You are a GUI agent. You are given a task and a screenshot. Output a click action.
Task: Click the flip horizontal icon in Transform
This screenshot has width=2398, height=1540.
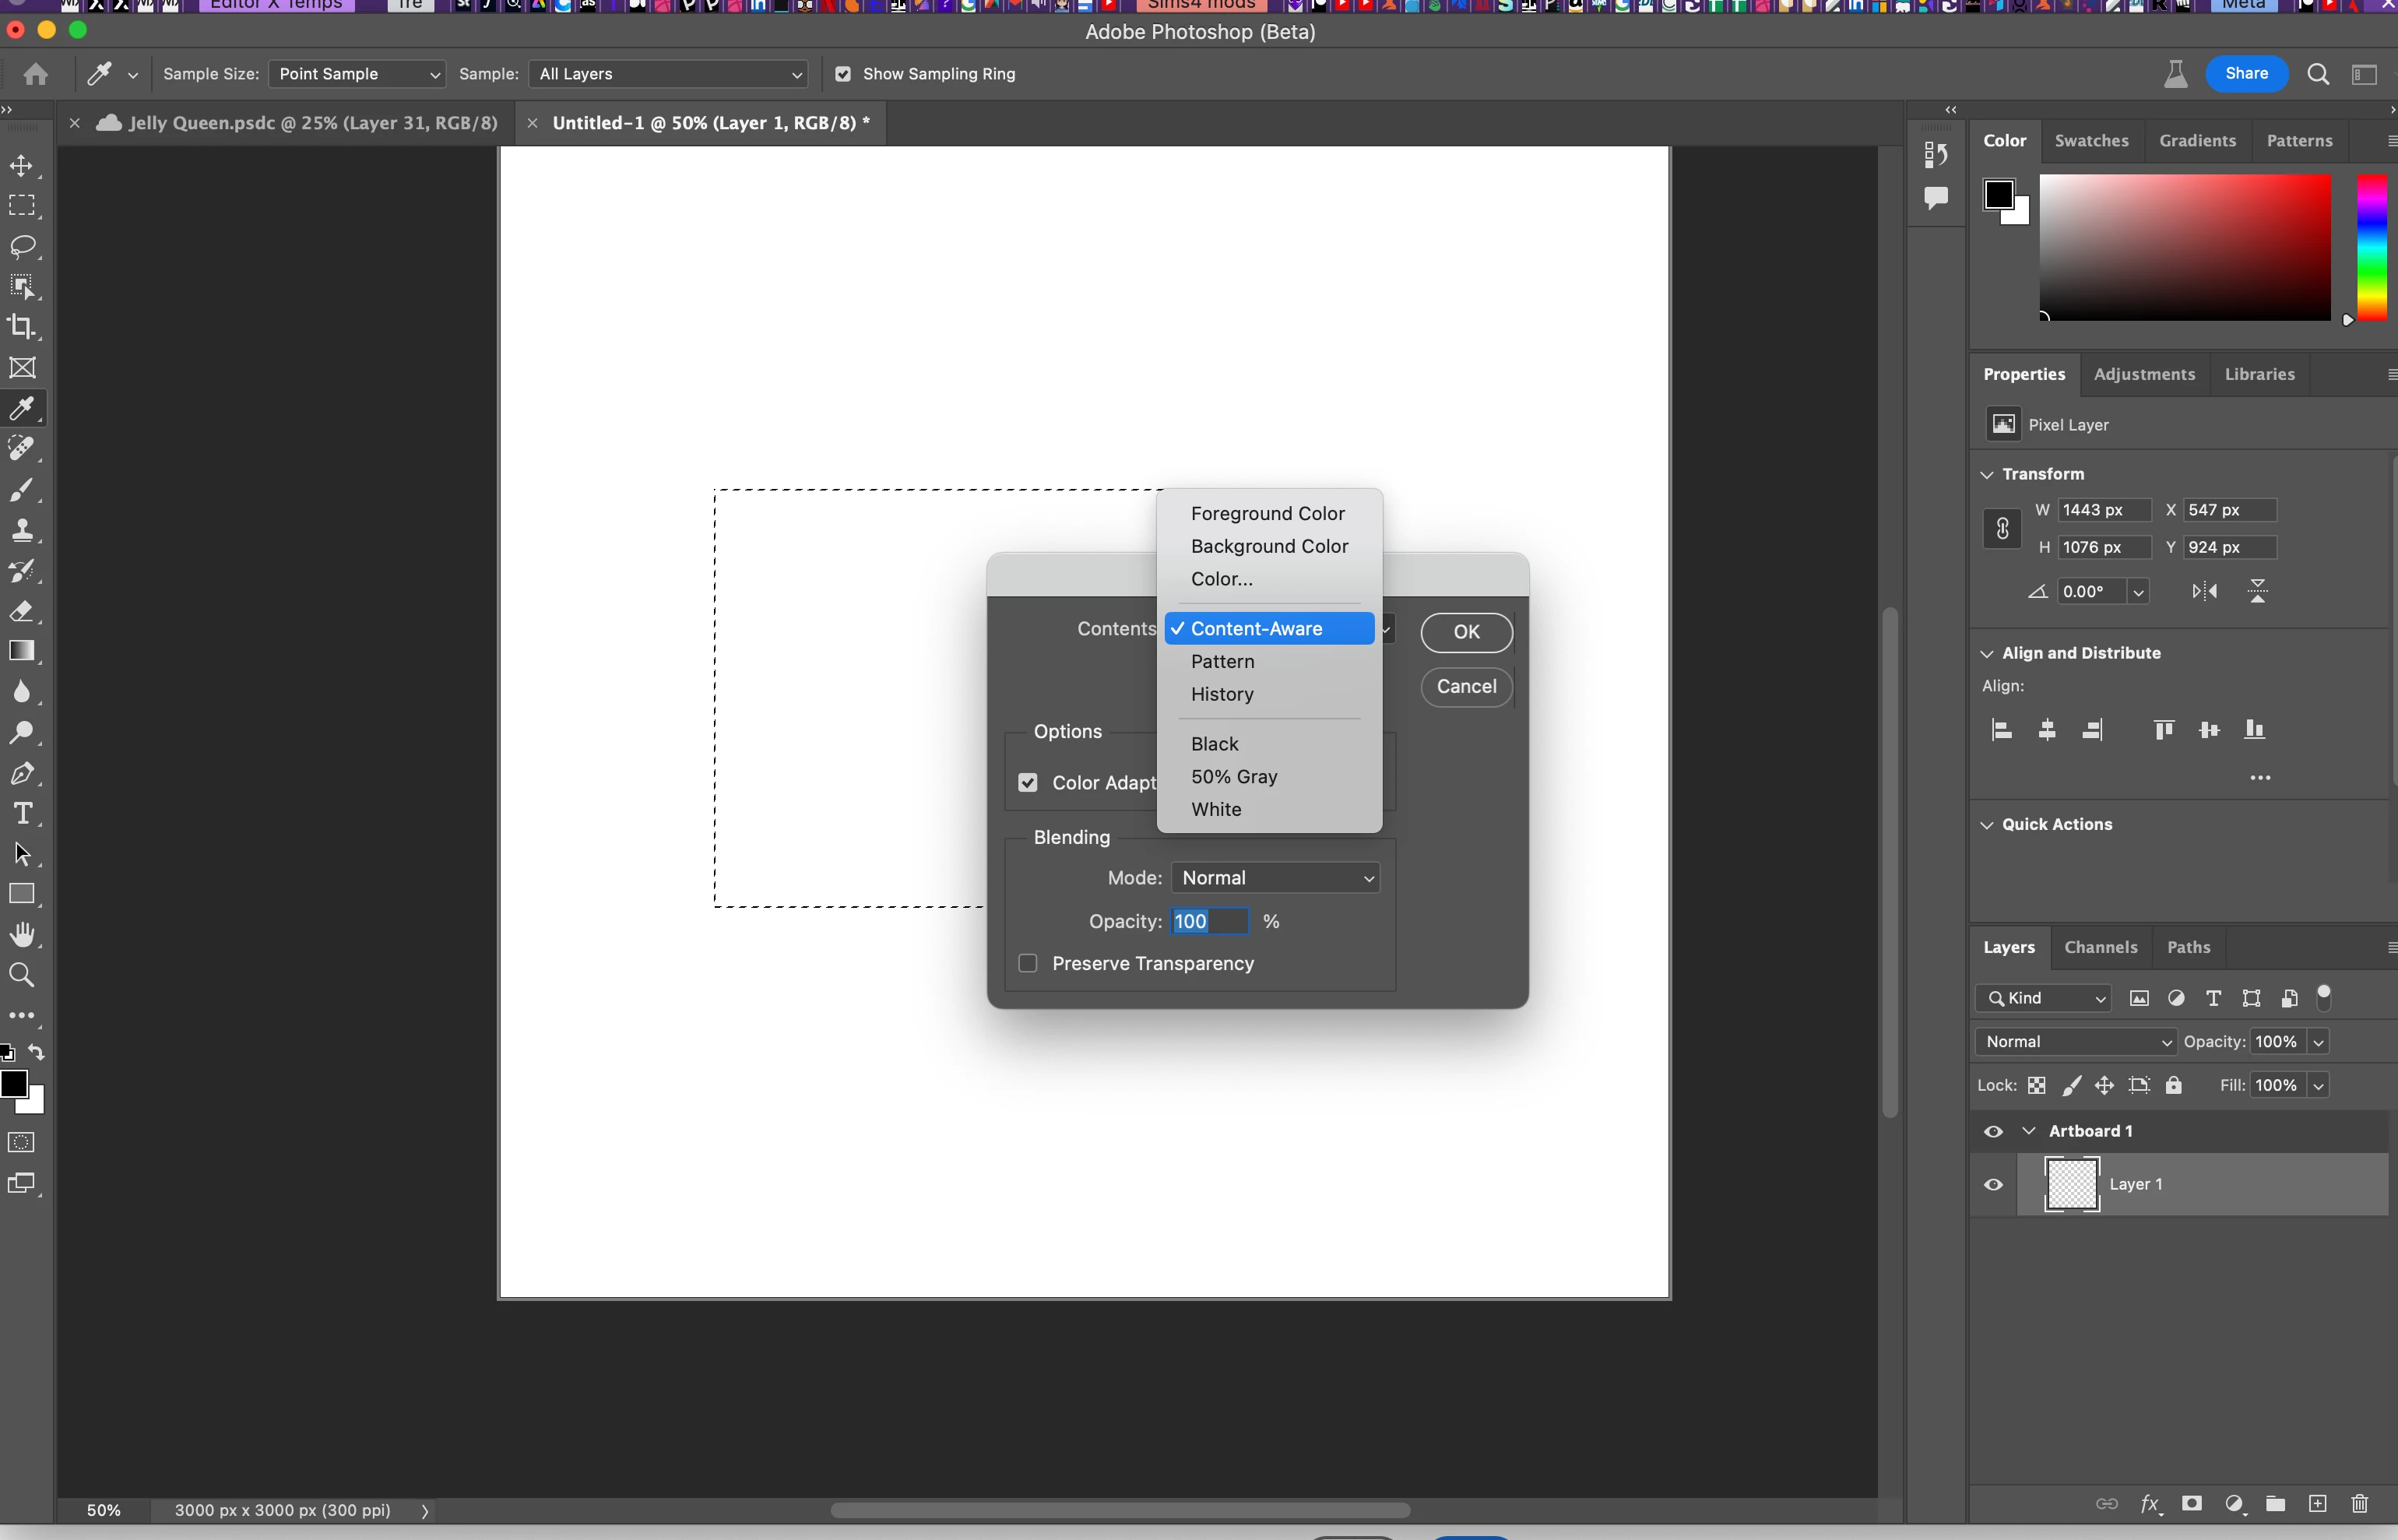pos(2204,591)
